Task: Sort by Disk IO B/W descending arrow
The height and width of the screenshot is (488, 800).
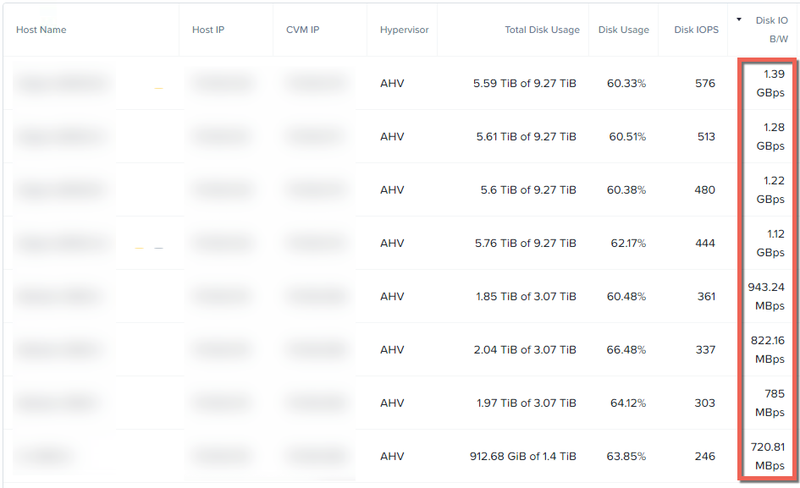Action: (x=739, y=20)
